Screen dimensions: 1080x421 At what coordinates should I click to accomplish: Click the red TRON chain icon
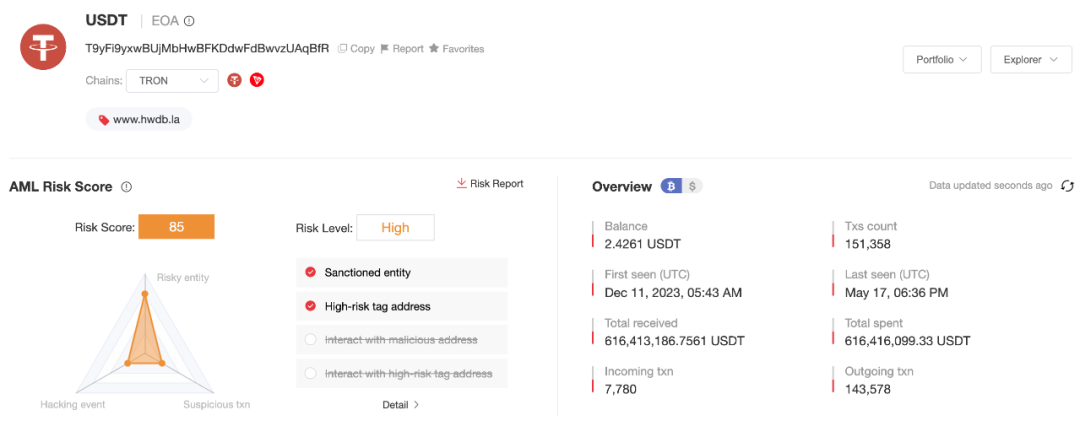pyautogui.click(x=257, y=80)
